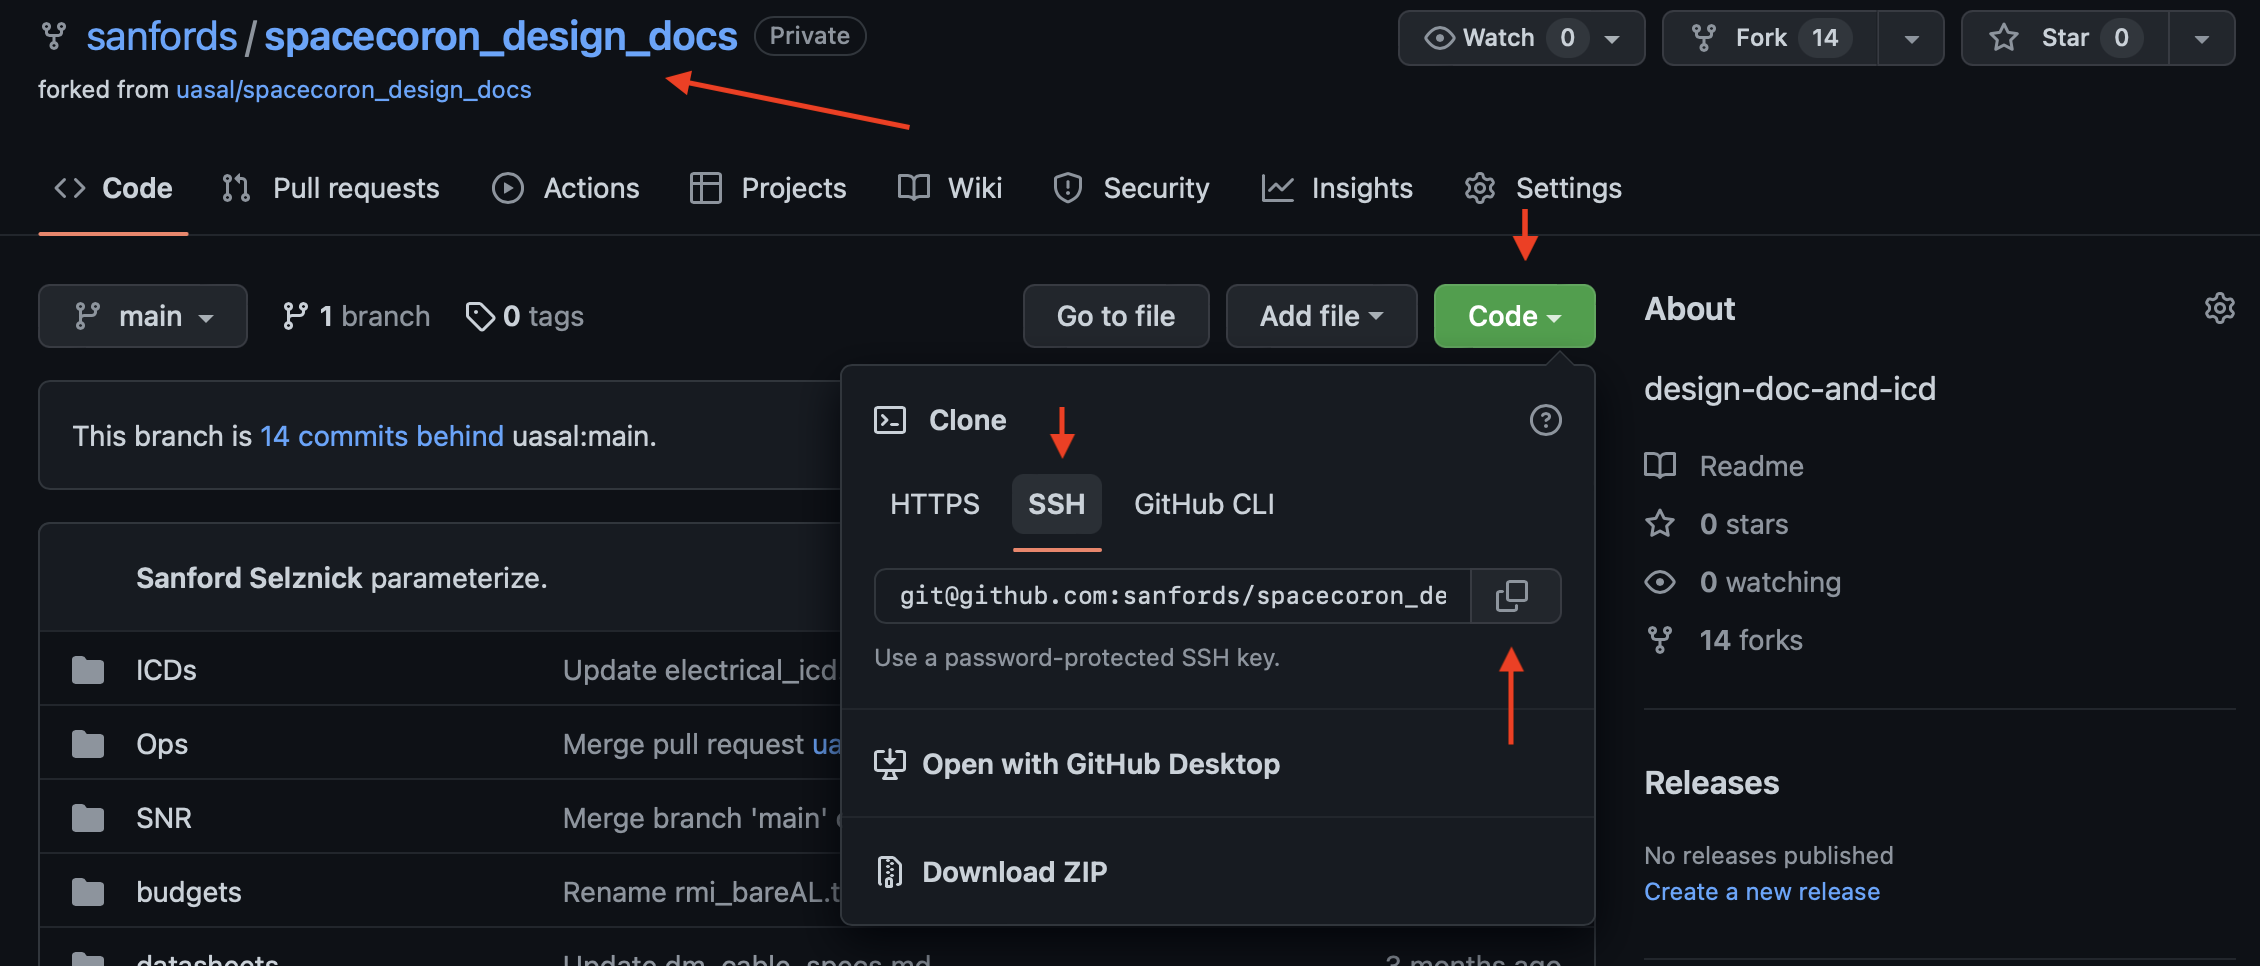The height and width of the screenshot is (966, 2260).
Task: Click the ICDs folder icon
Action: 88,670
